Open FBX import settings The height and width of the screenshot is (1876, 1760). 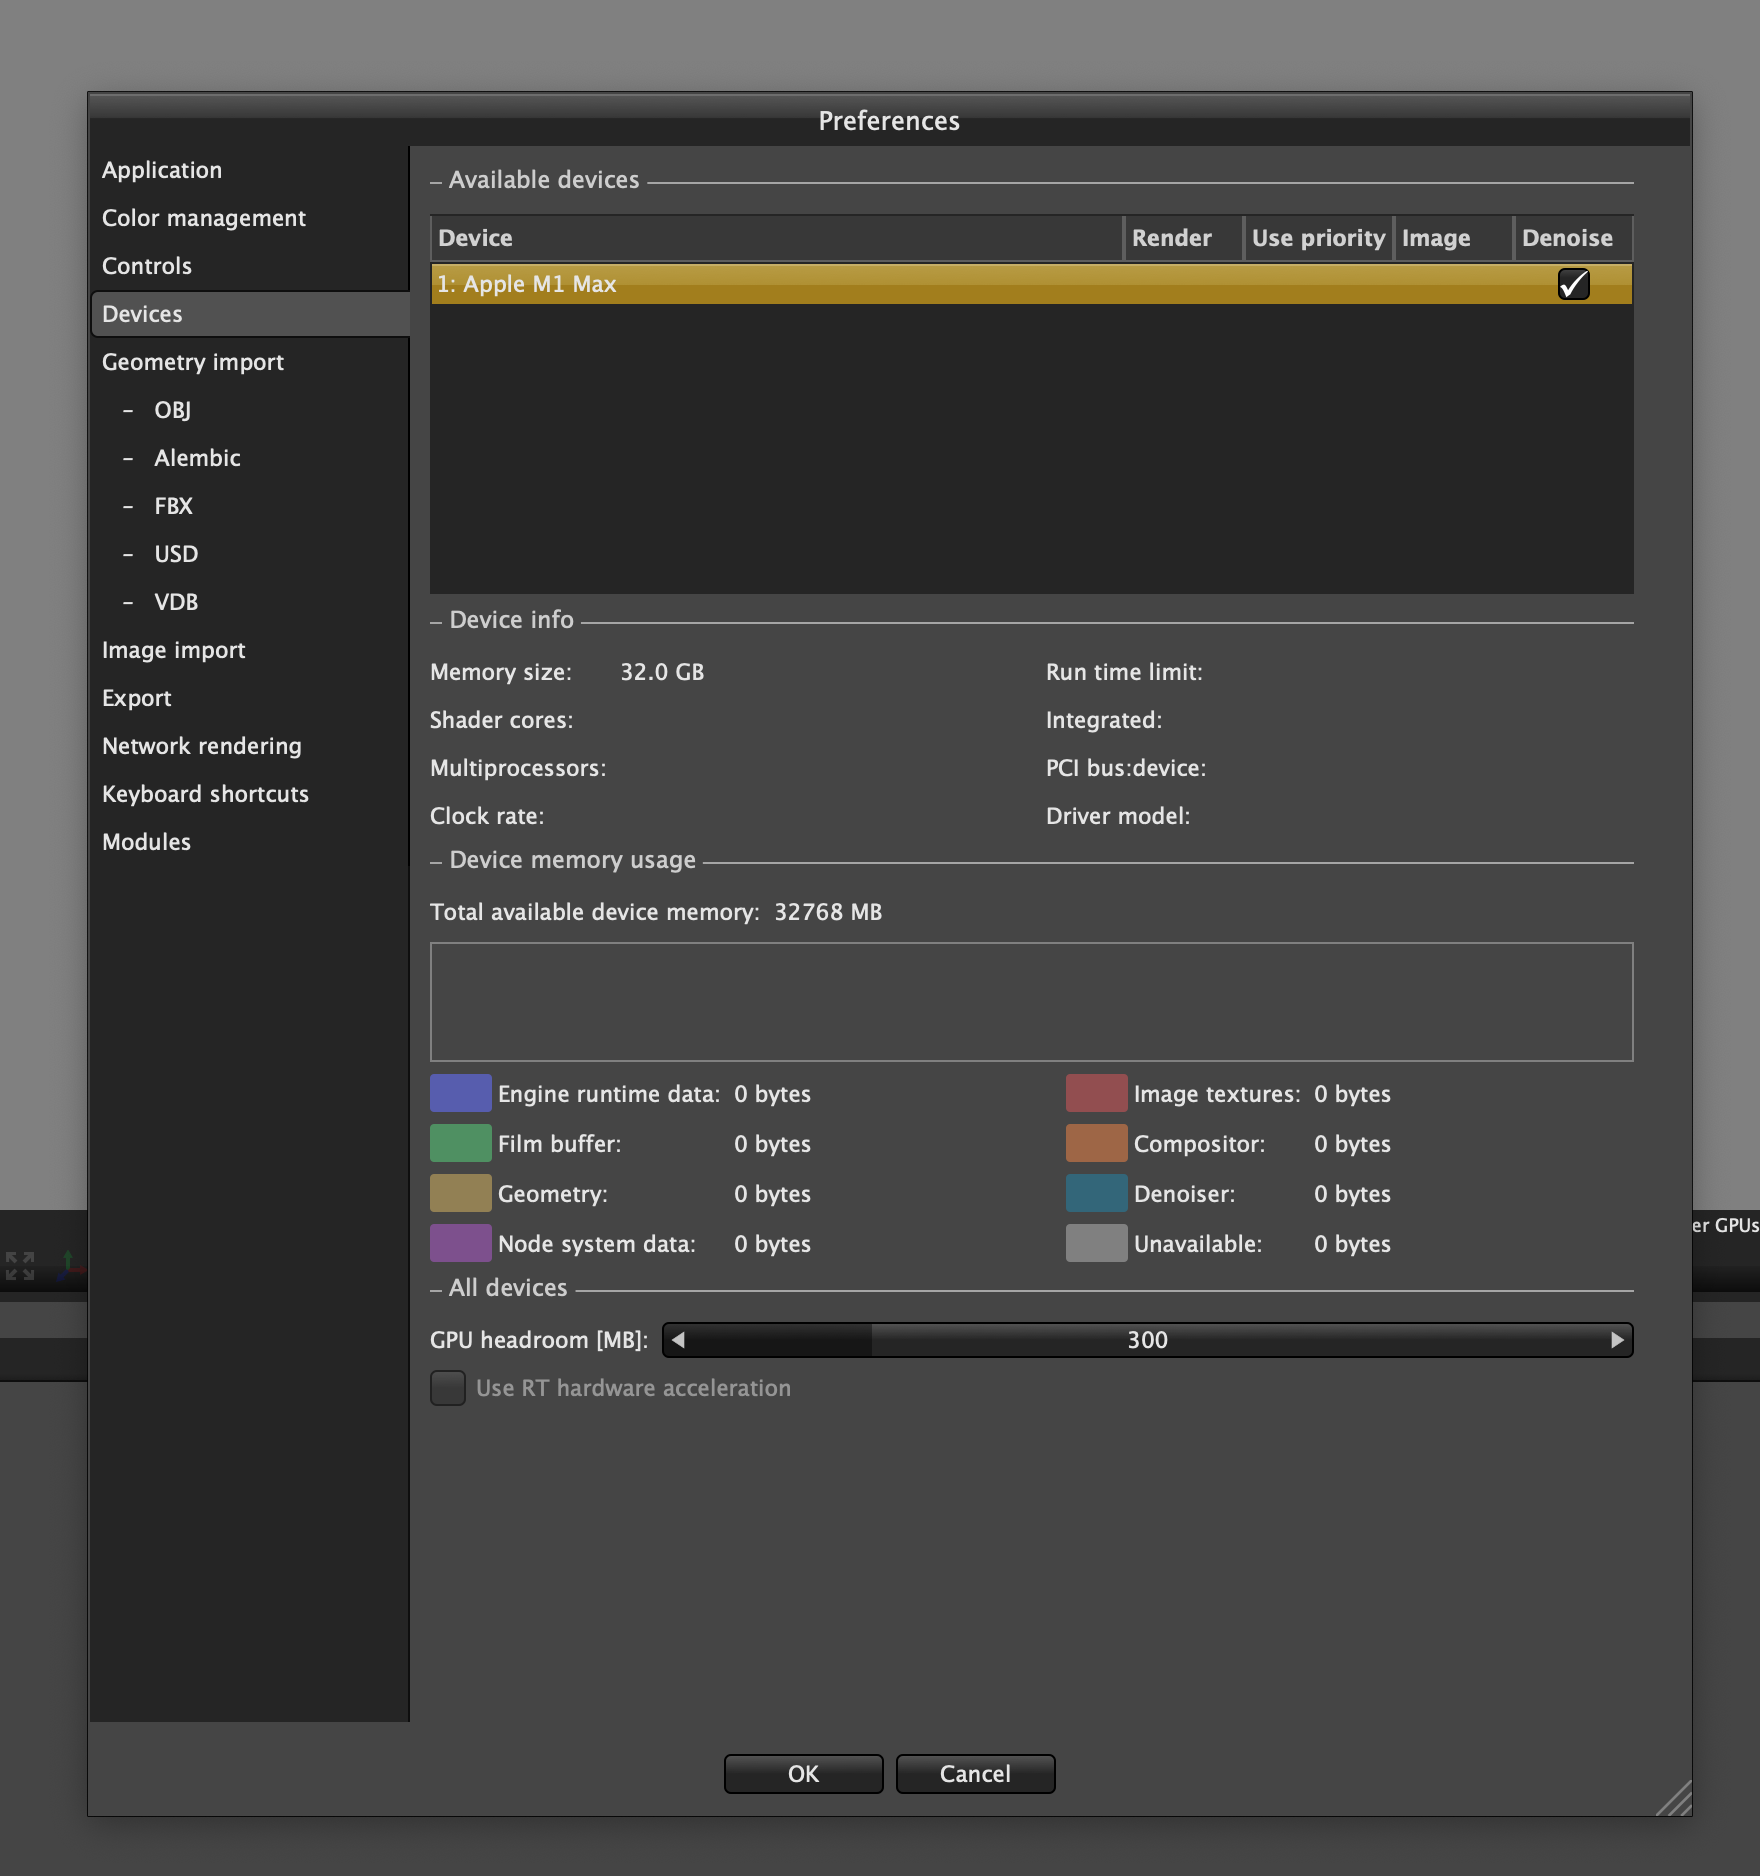173,506
